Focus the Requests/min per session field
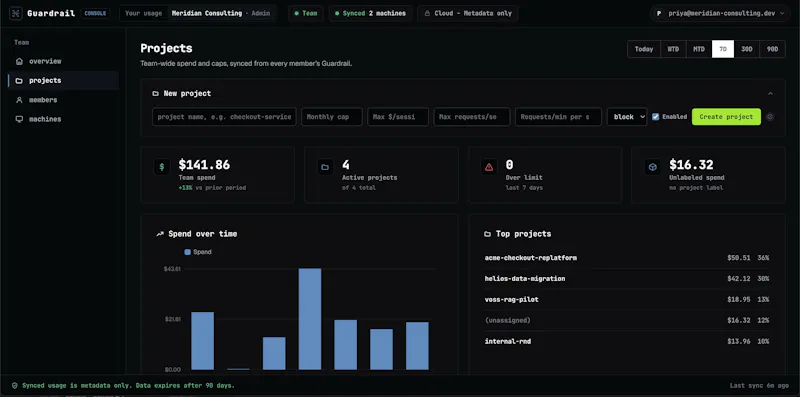This screenshot has height=397, width=800. pyautogui.click(x=559, y=117)
